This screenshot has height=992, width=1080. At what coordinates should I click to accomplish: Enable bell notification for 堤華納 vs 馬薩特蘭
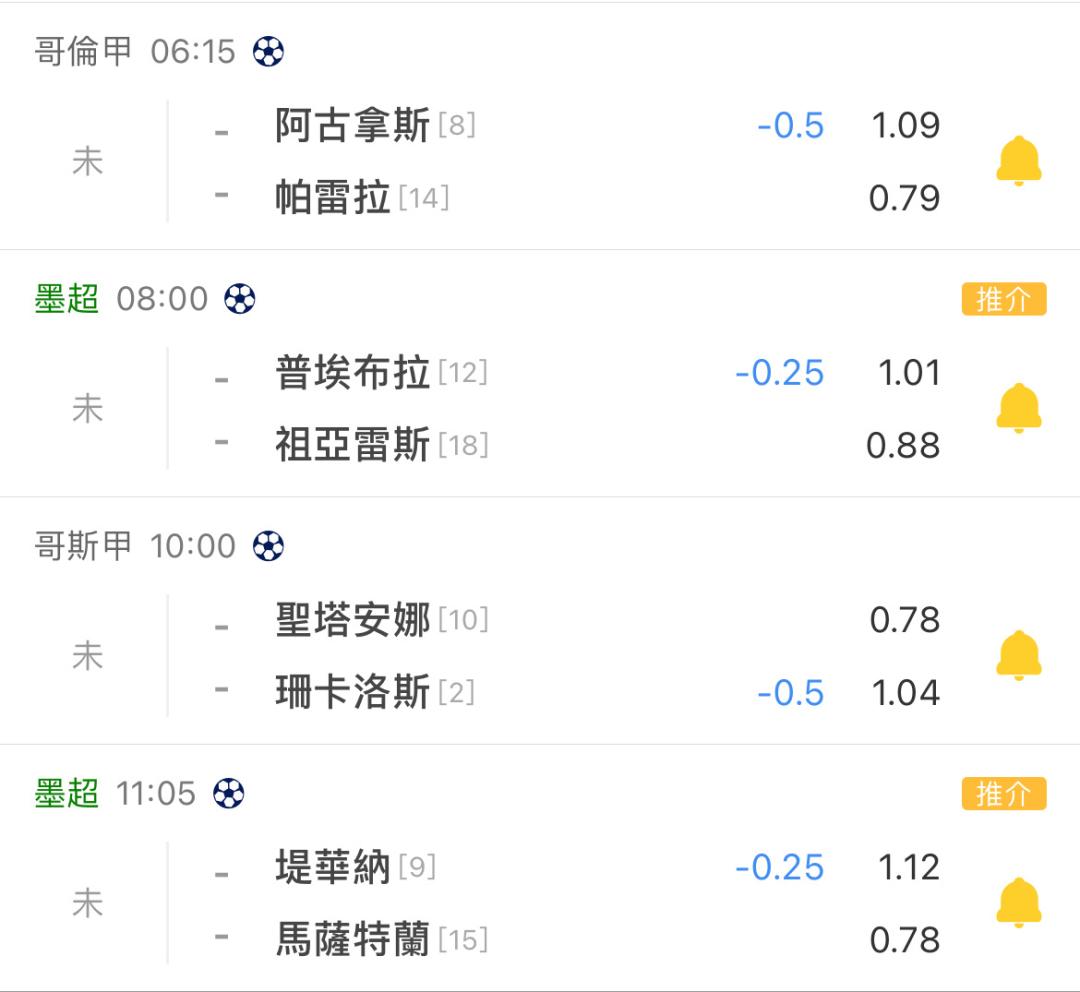(1019, 902)
